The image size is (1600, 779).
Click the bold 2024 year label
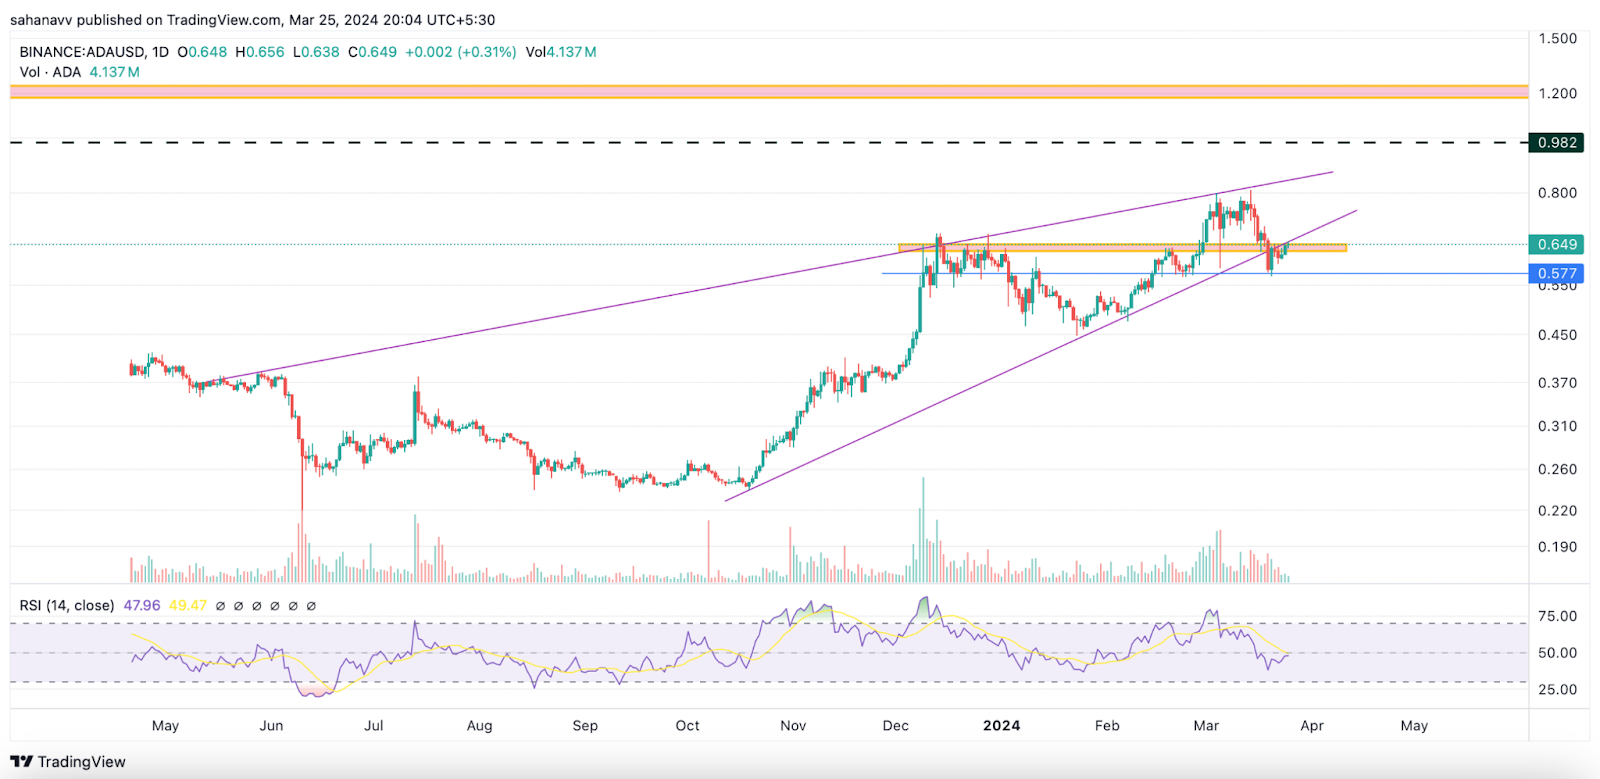pos(1001,726)
